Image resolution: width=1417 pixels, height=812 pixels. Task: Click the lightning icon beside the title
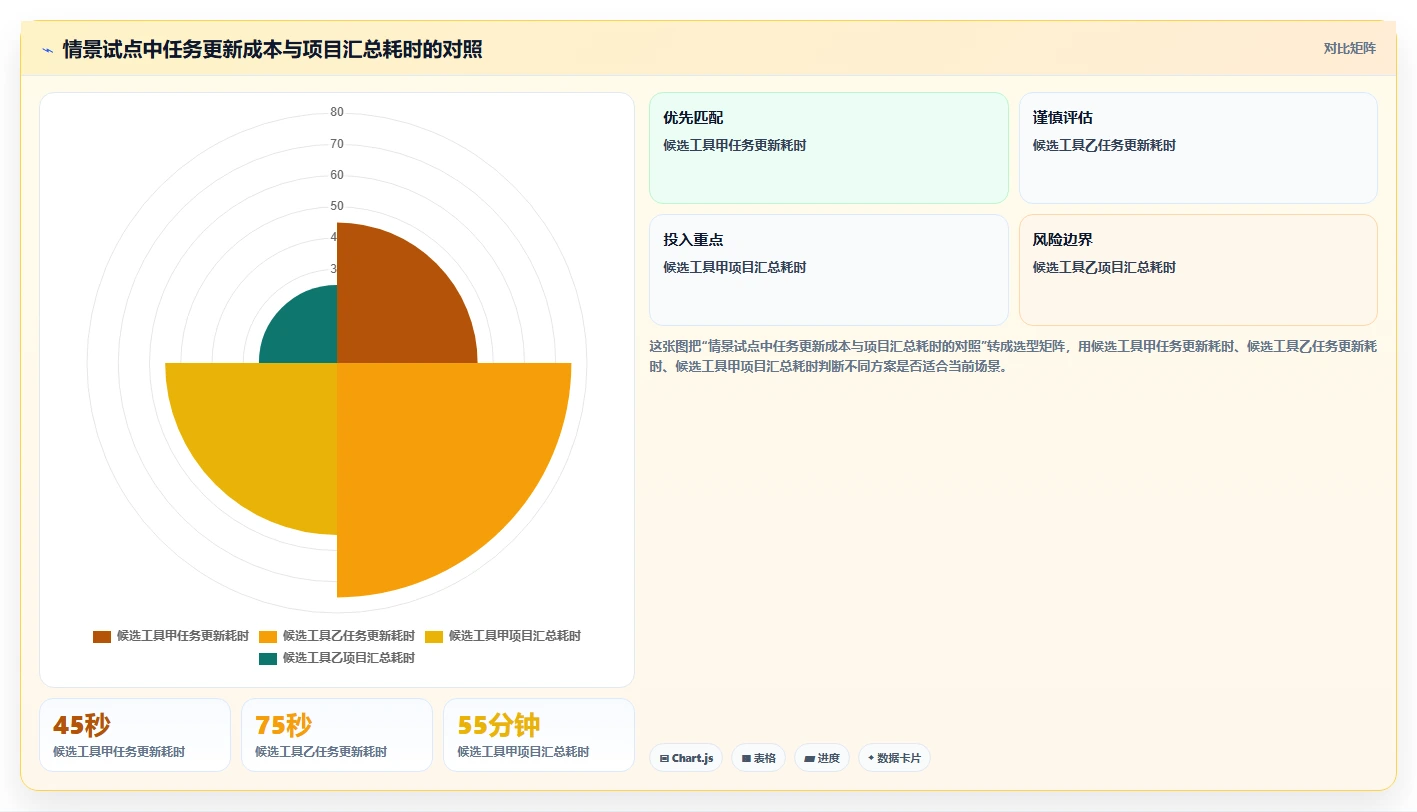tap(47, 50)
